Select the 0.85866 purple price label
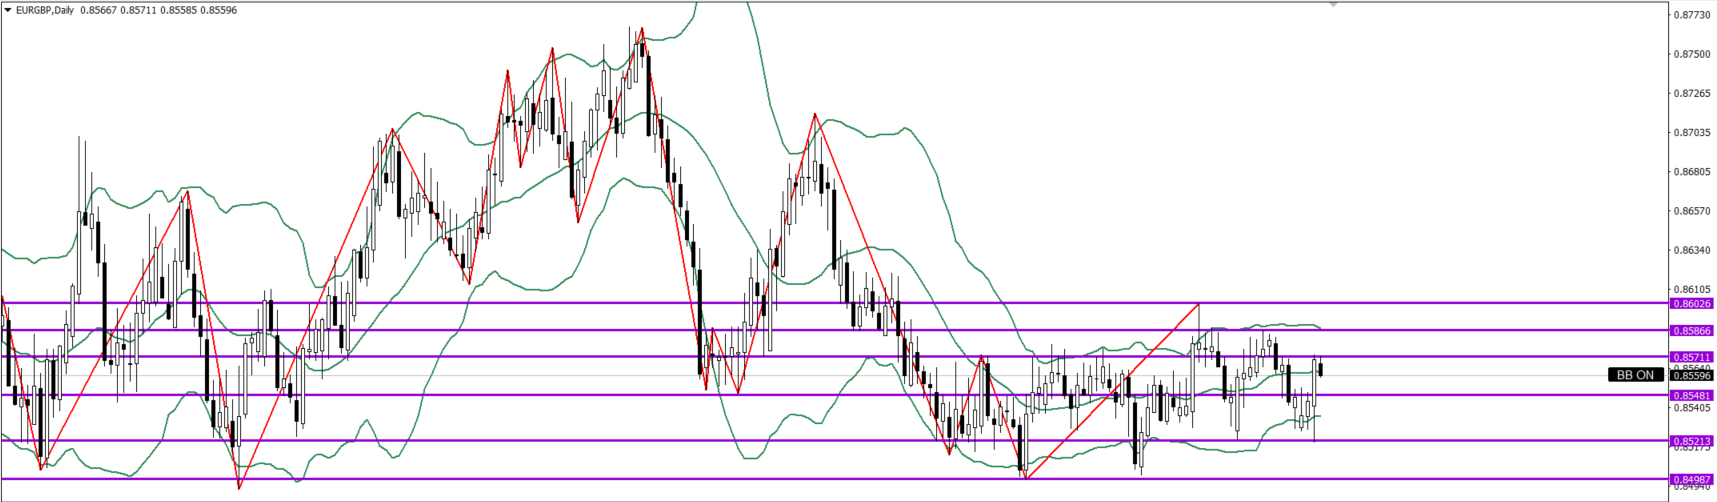Screen dimensions: 1717x502 point(1691,330)
